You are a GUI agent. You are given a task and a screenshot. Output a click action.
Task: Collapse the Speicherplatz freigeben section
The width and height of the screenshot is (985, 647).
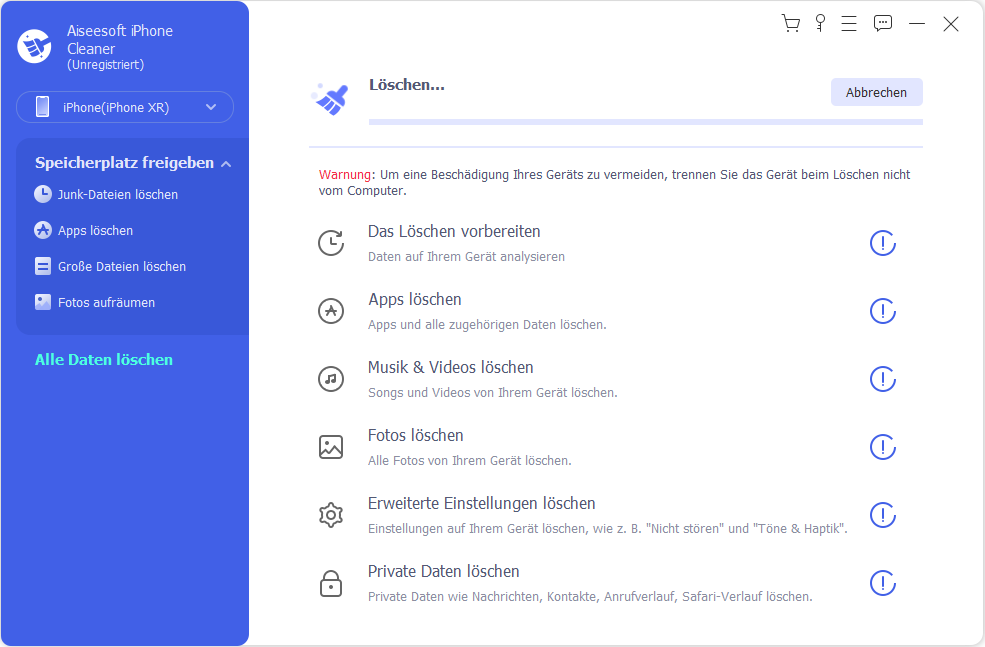[226, 163]
